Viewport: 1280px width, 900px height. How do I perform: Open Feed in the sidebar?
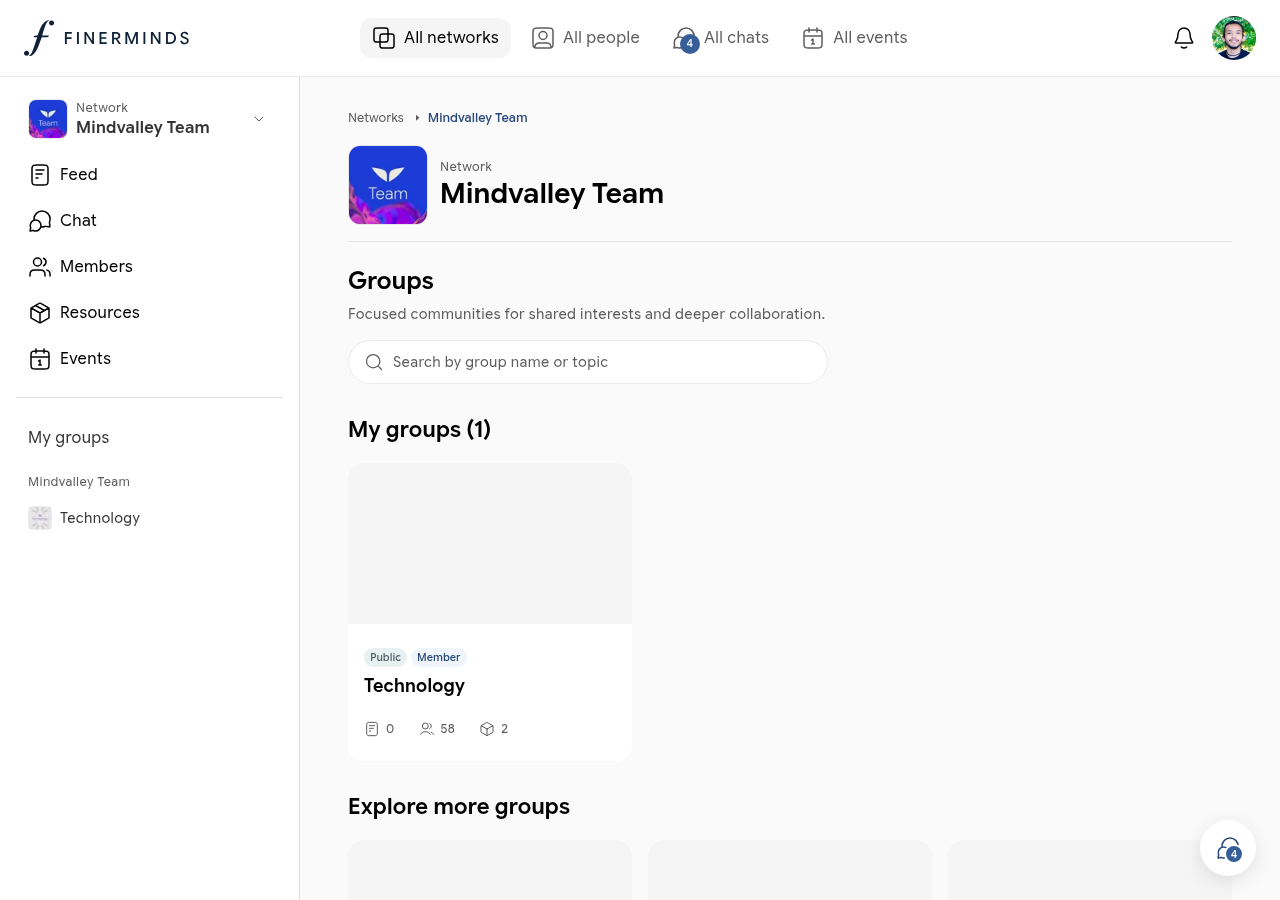(149, 175)
